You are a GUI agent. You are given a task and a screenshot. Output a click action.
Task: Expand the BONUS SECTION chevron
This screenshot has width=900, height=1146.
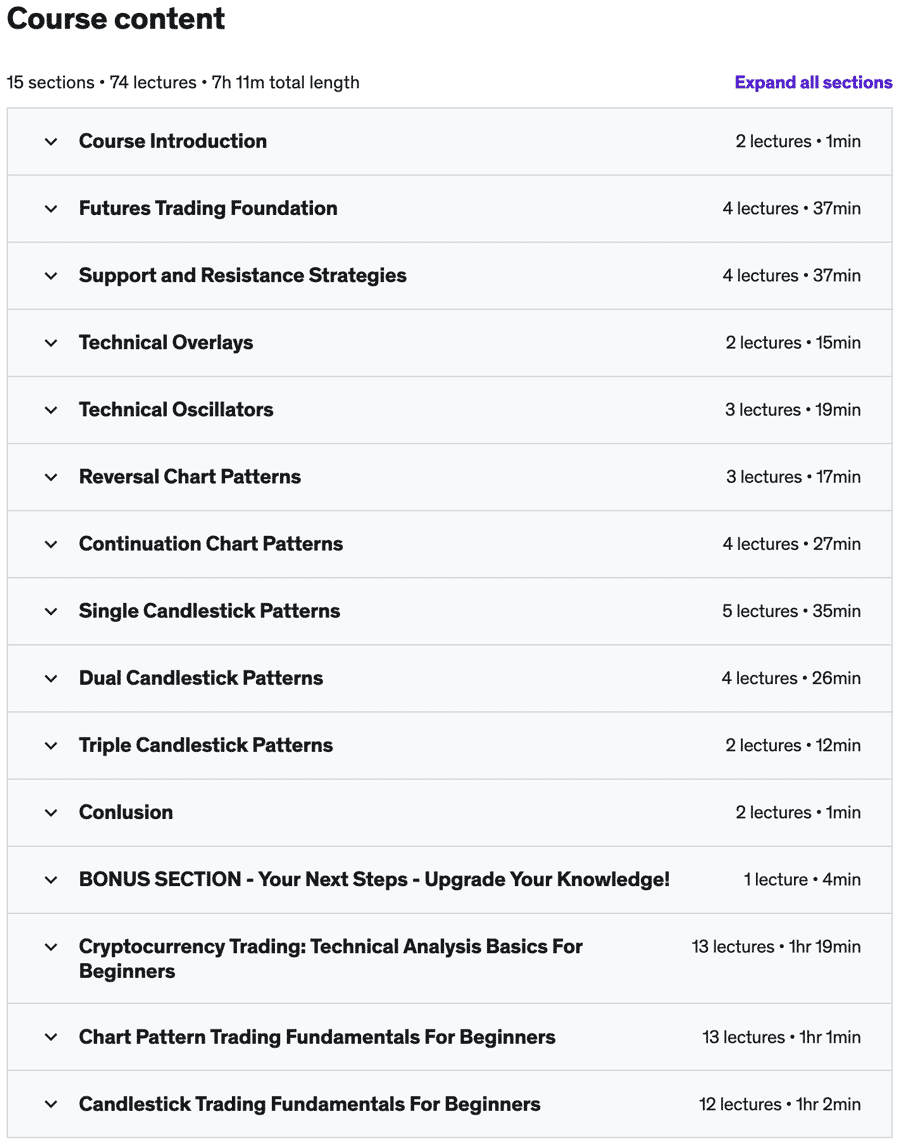(51, 880)
